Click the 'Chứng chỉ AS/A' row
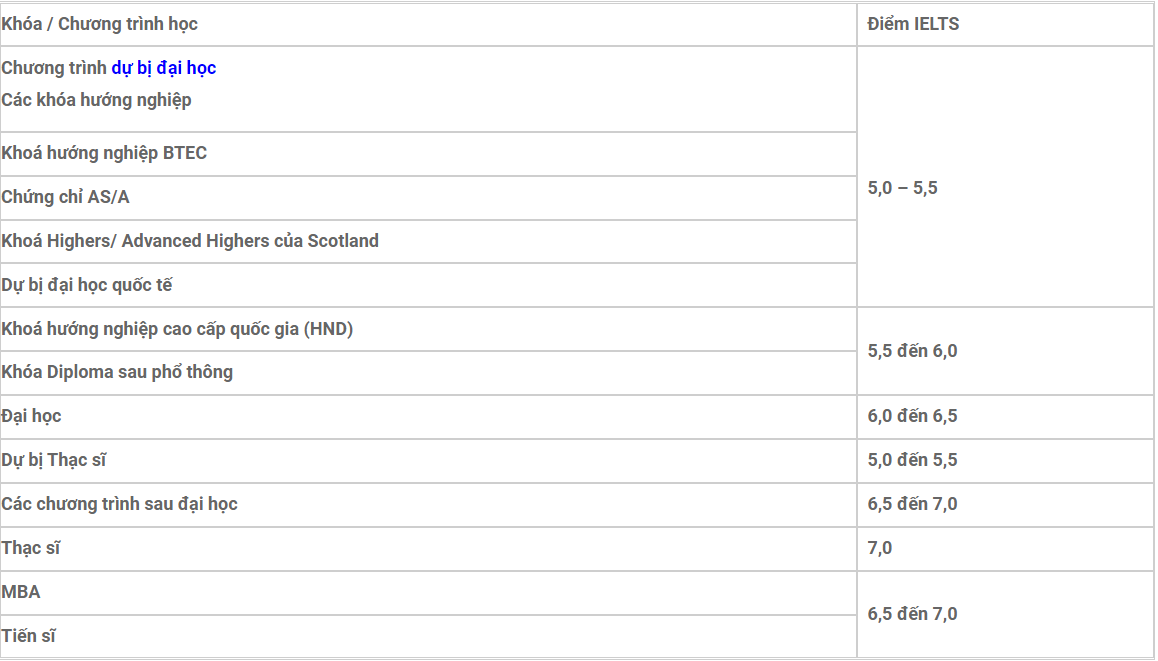Viewport: 1158px width, 661px height. click(x=66, y=197)
